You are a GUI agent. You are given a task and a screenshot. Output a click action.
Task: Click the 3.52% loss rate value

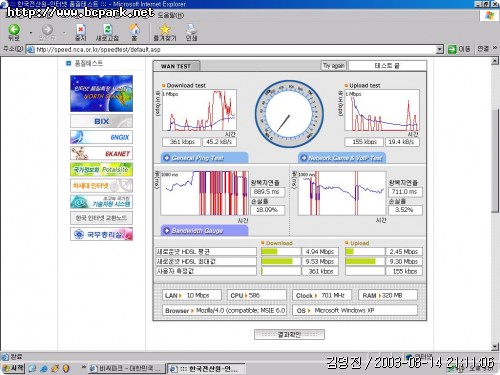tap(405, 210)
